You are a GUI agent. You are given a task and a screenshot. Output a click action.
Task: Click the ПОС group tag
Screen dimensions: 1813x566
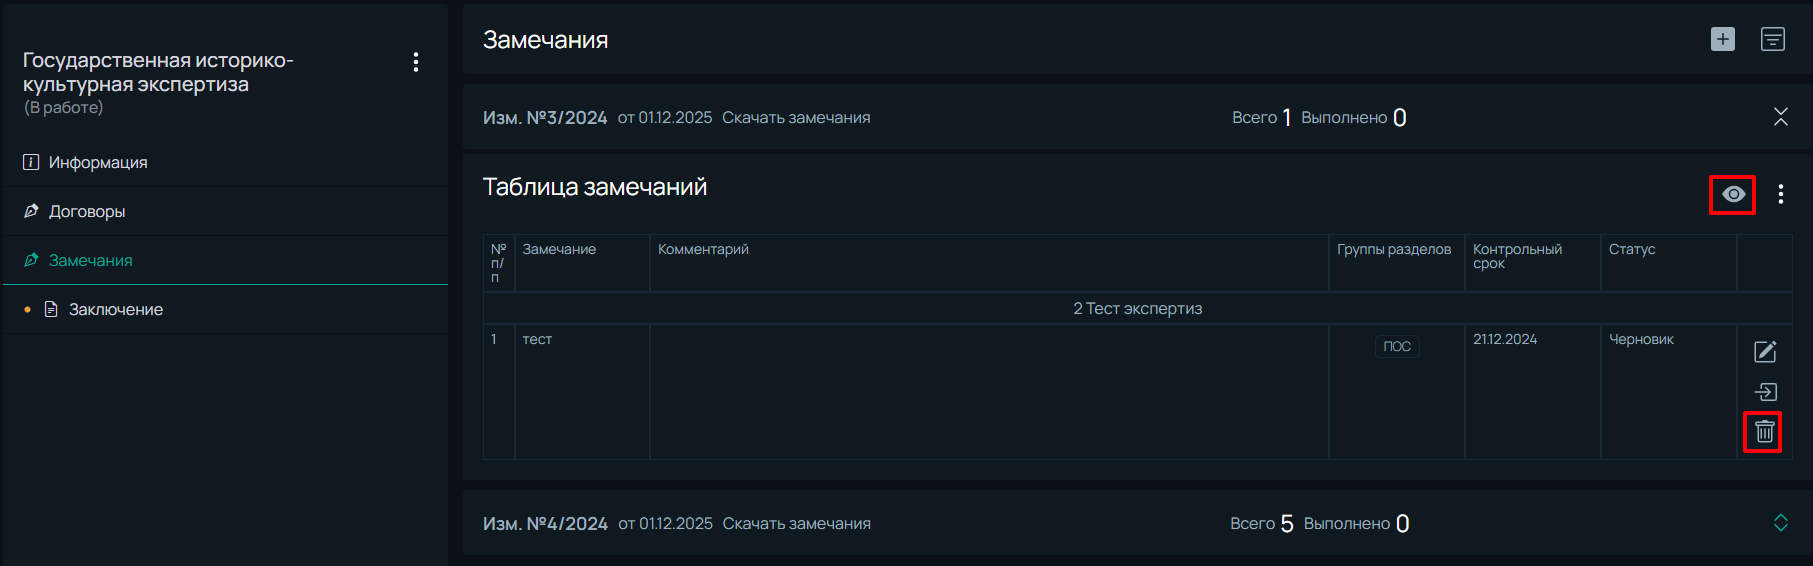click(1397, 346)
